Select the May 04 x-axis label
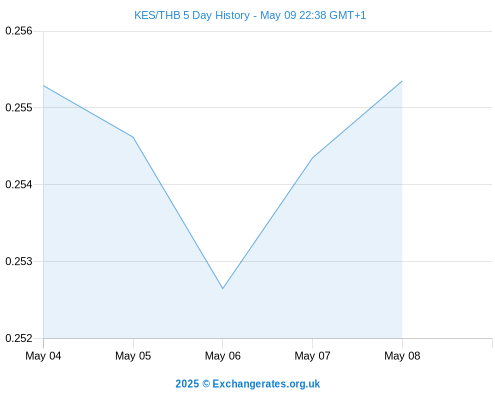The height and width of the screenshot is (400, 495). (43, 356)
